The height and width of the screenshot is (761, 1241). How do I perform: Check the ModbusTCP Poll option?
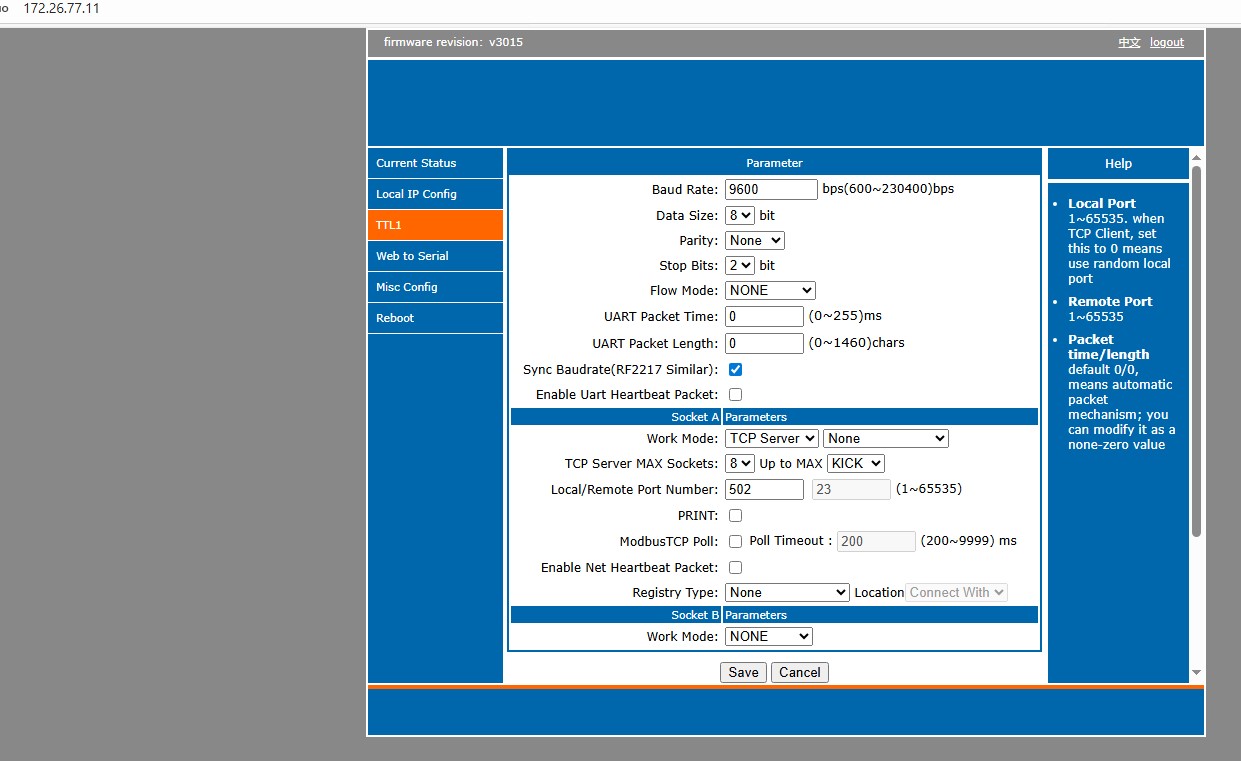pyautogui.click(x=735, y=541)
